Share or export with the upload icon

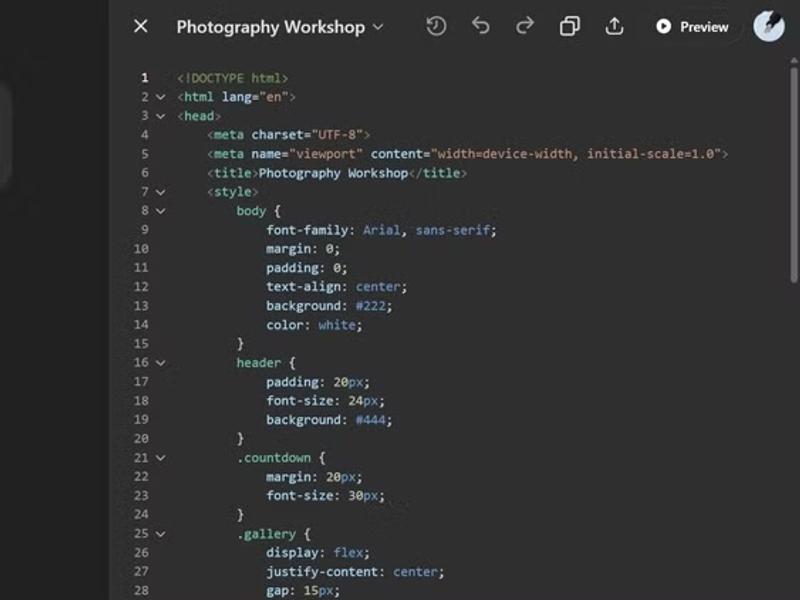[x=615, y=27]
